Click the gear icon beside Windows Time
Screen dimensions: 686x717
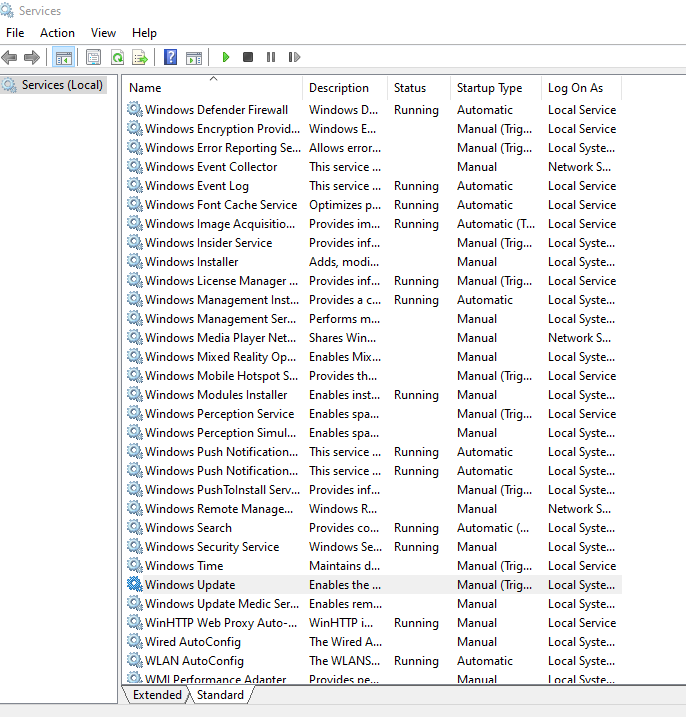134,565
